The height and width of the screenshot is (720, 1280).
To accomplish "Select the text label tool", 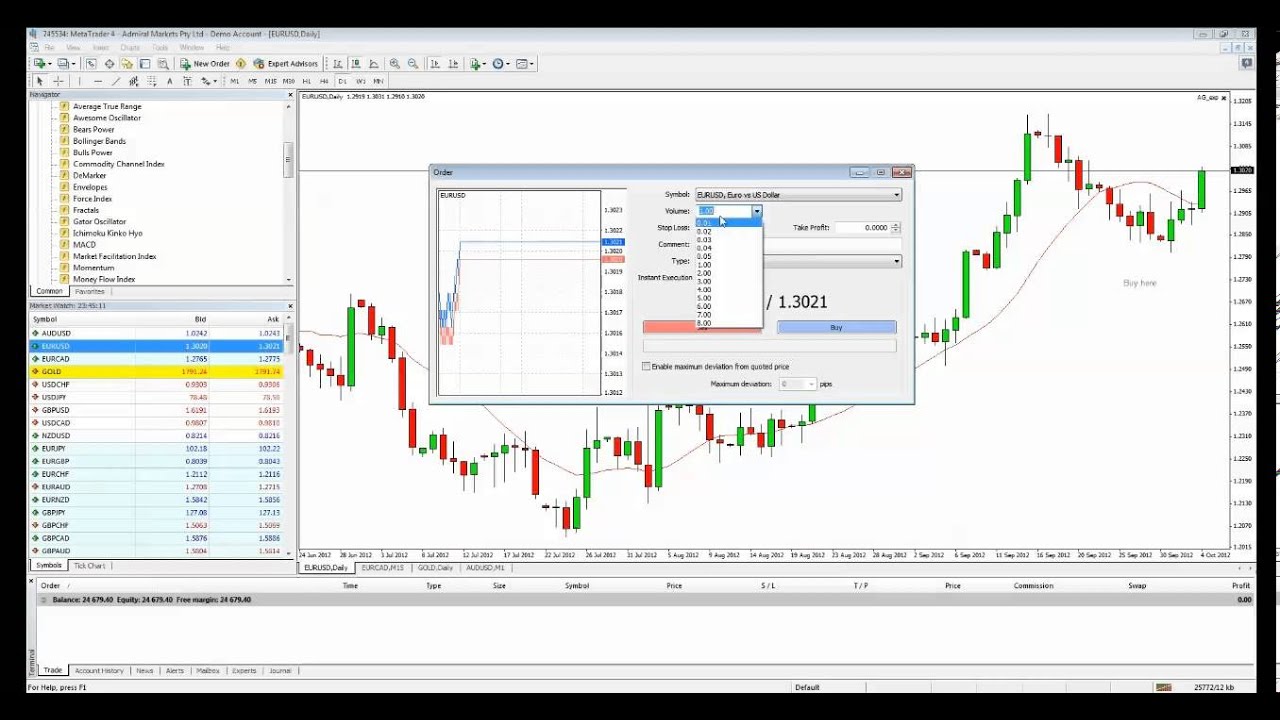I will pos(188,81).
